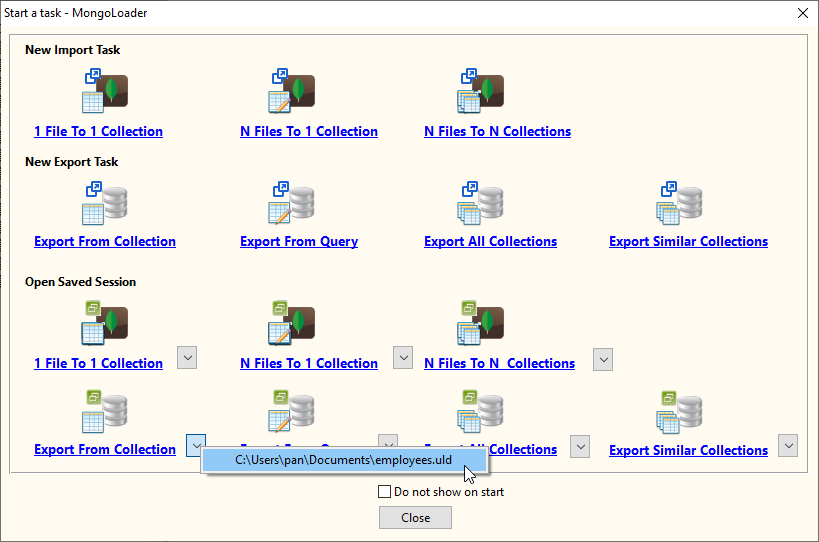Open the Export From Collection link under New Export Task

click(104, 242)
